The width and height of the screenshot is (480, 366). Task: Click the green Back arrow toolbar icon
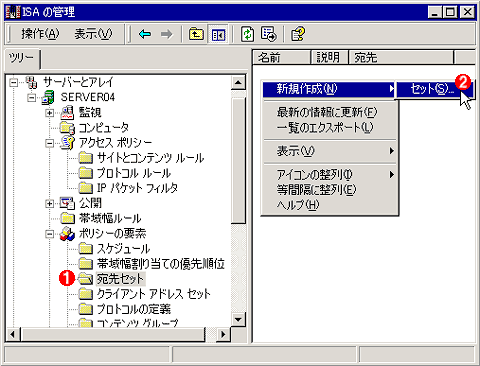tap(145, 34)
